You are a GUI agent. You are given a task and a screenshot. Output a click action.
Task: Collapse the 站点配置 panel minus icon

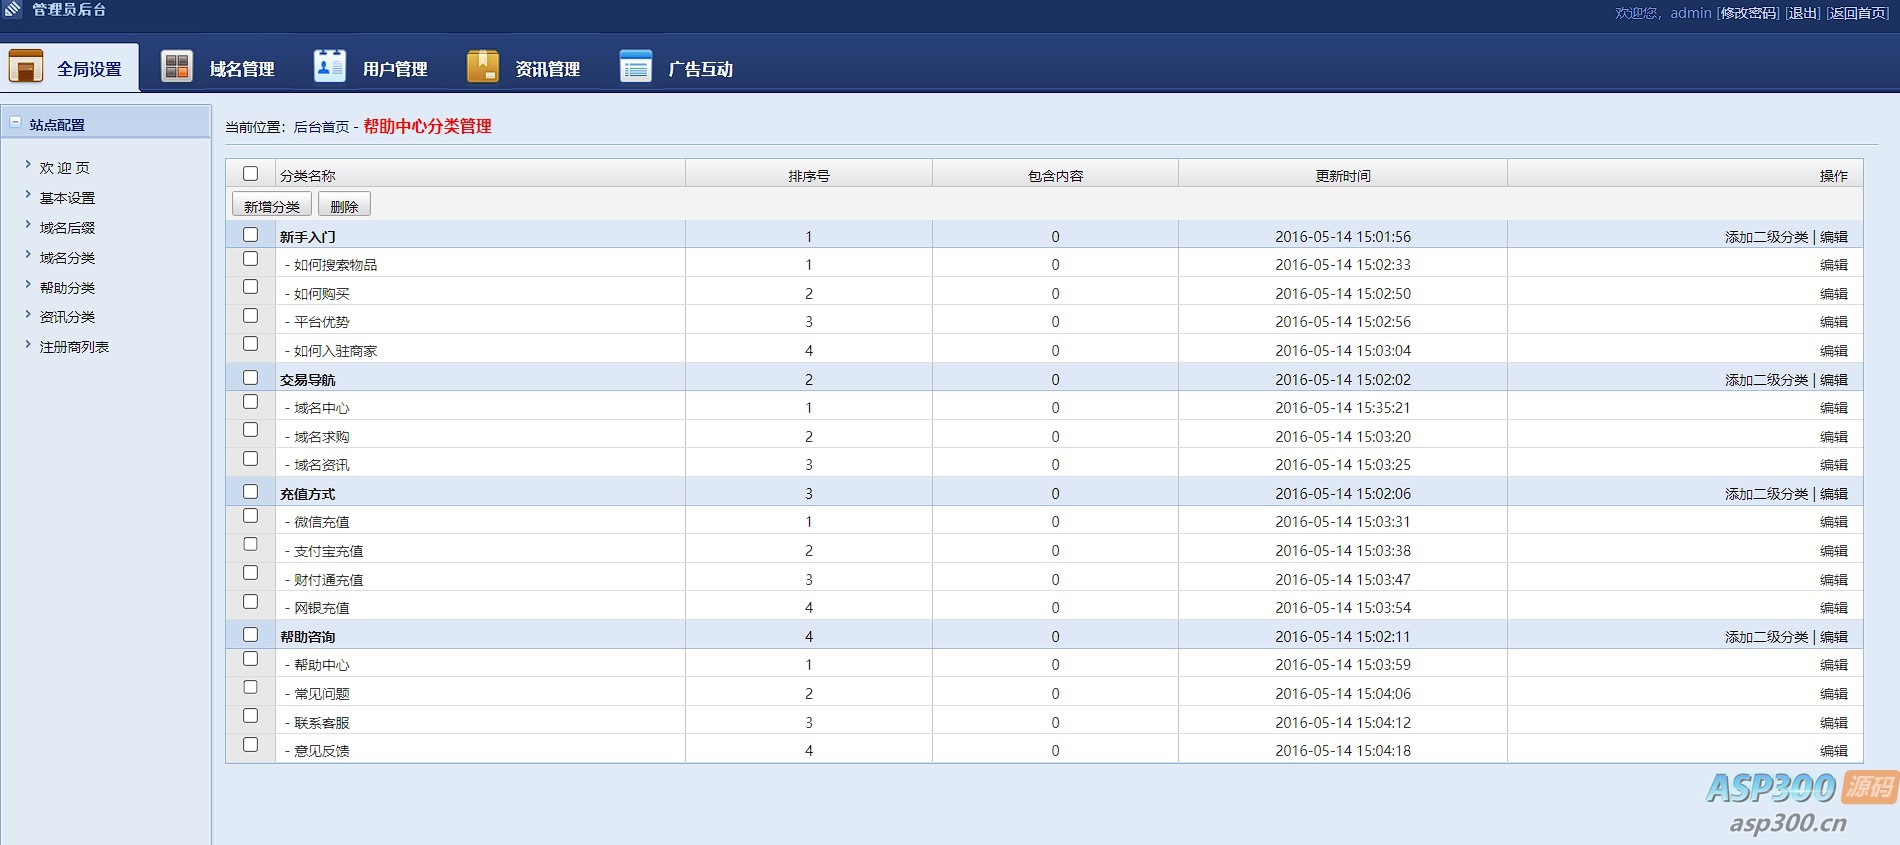[15, 123]
